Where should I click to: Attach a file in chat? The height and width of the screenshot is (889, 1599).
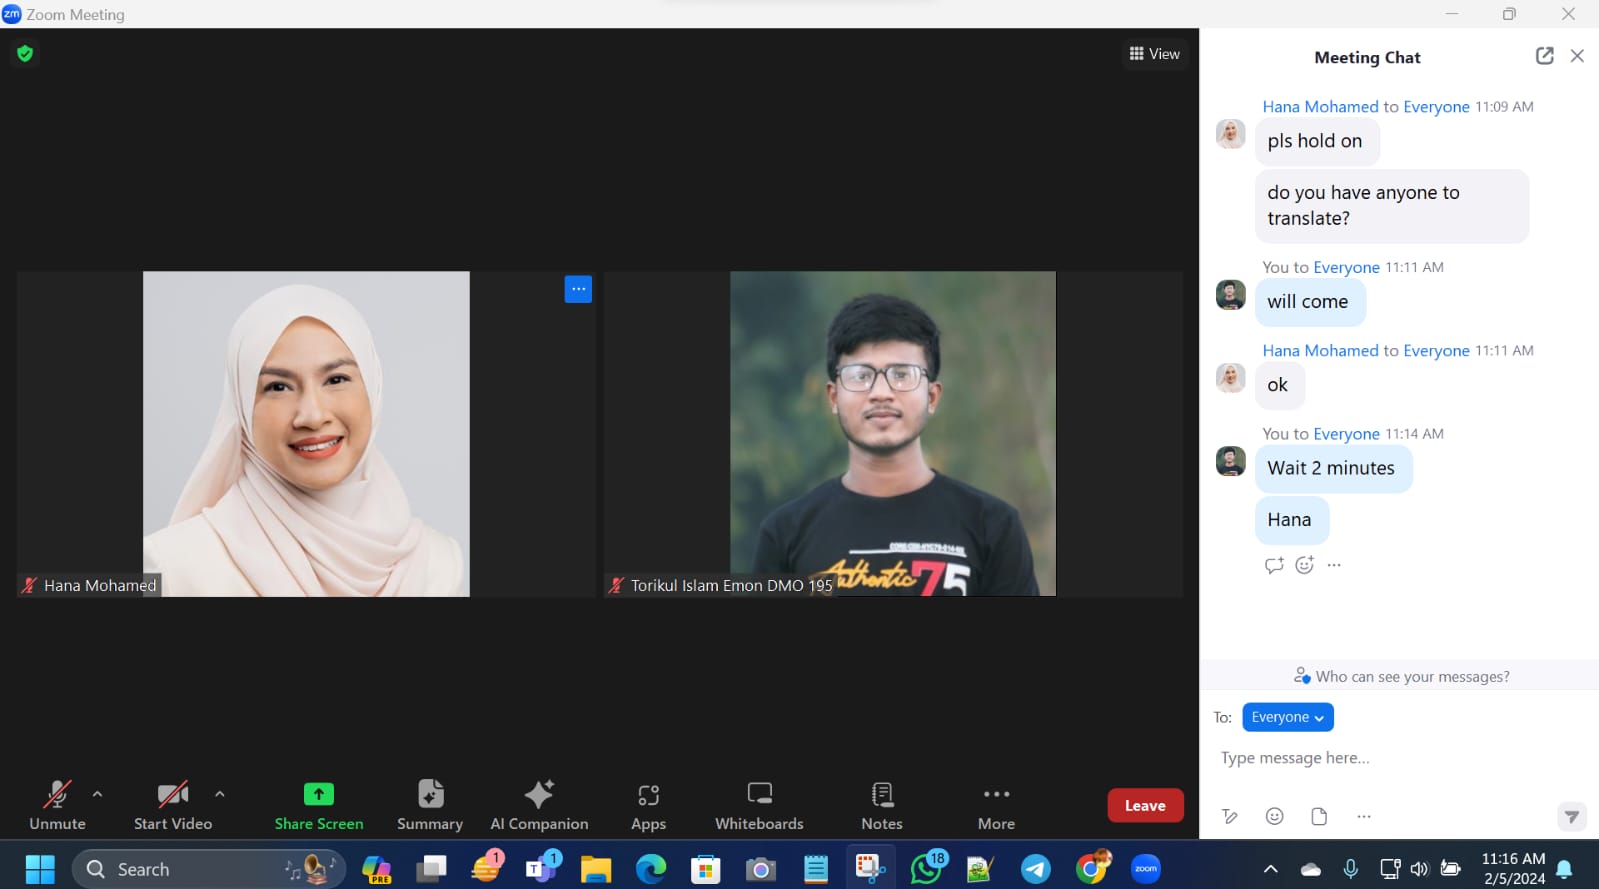click(x=1319, y=816)
